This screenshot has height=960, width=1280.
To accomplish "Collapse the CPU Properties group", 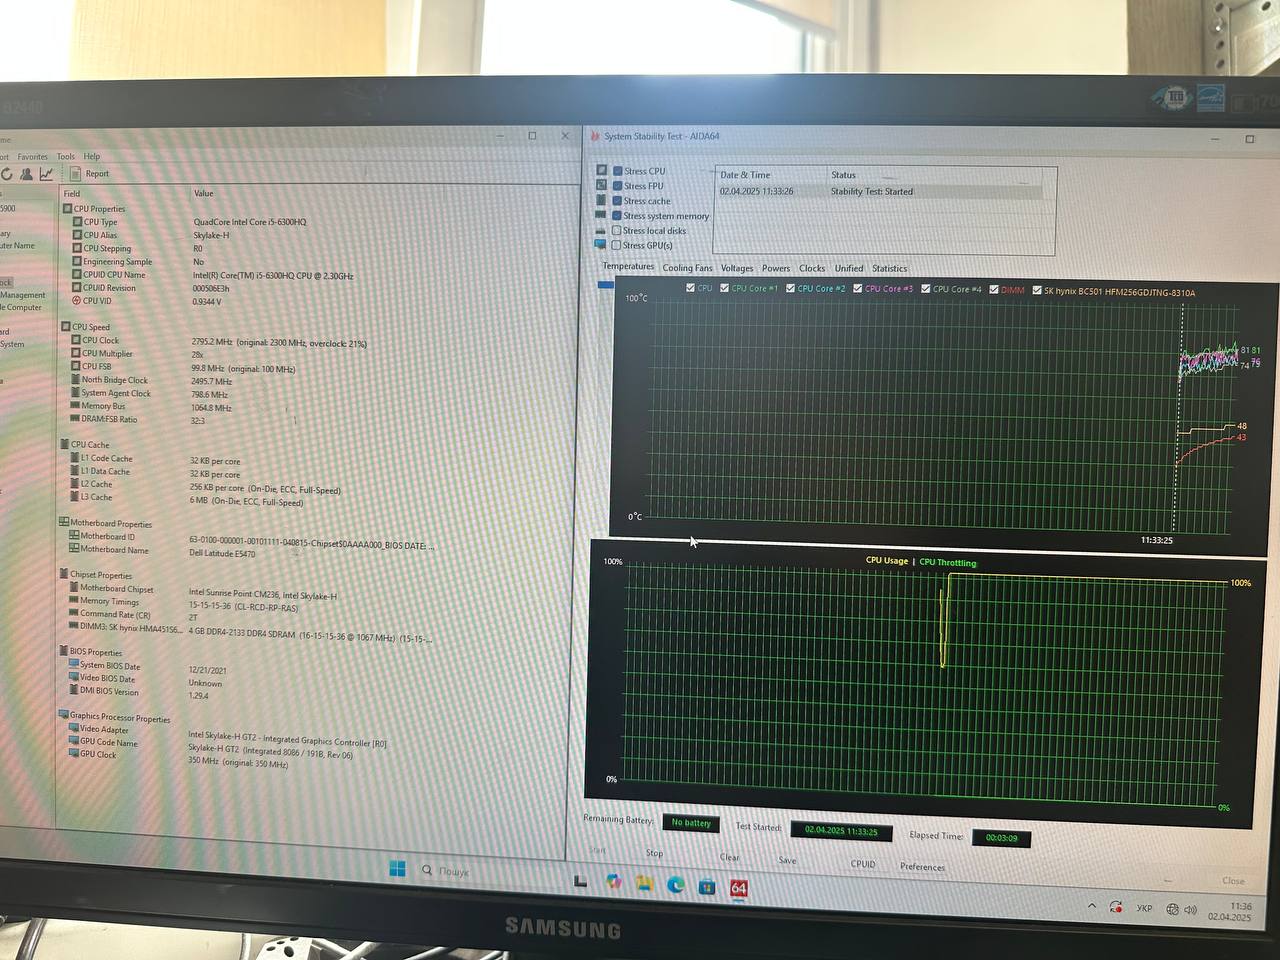I will [x=67, y=209].
